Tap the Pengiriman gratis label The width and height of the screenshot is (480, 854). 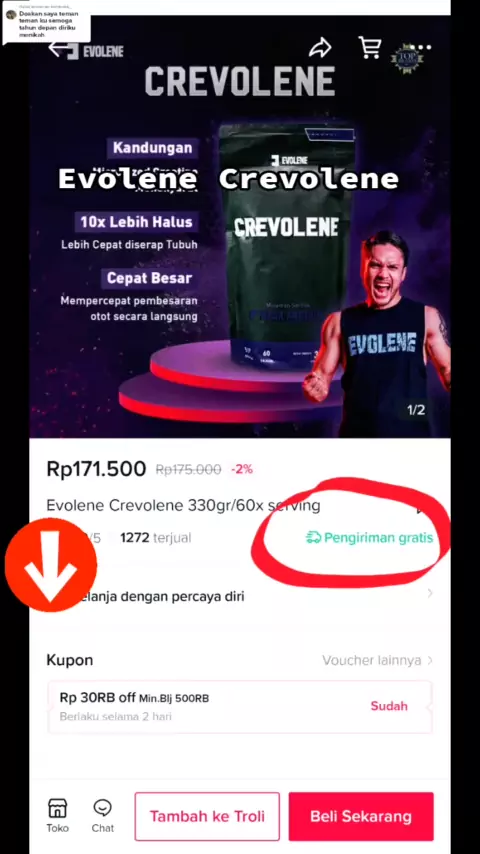pyautogui.click(x=378, y=538)
